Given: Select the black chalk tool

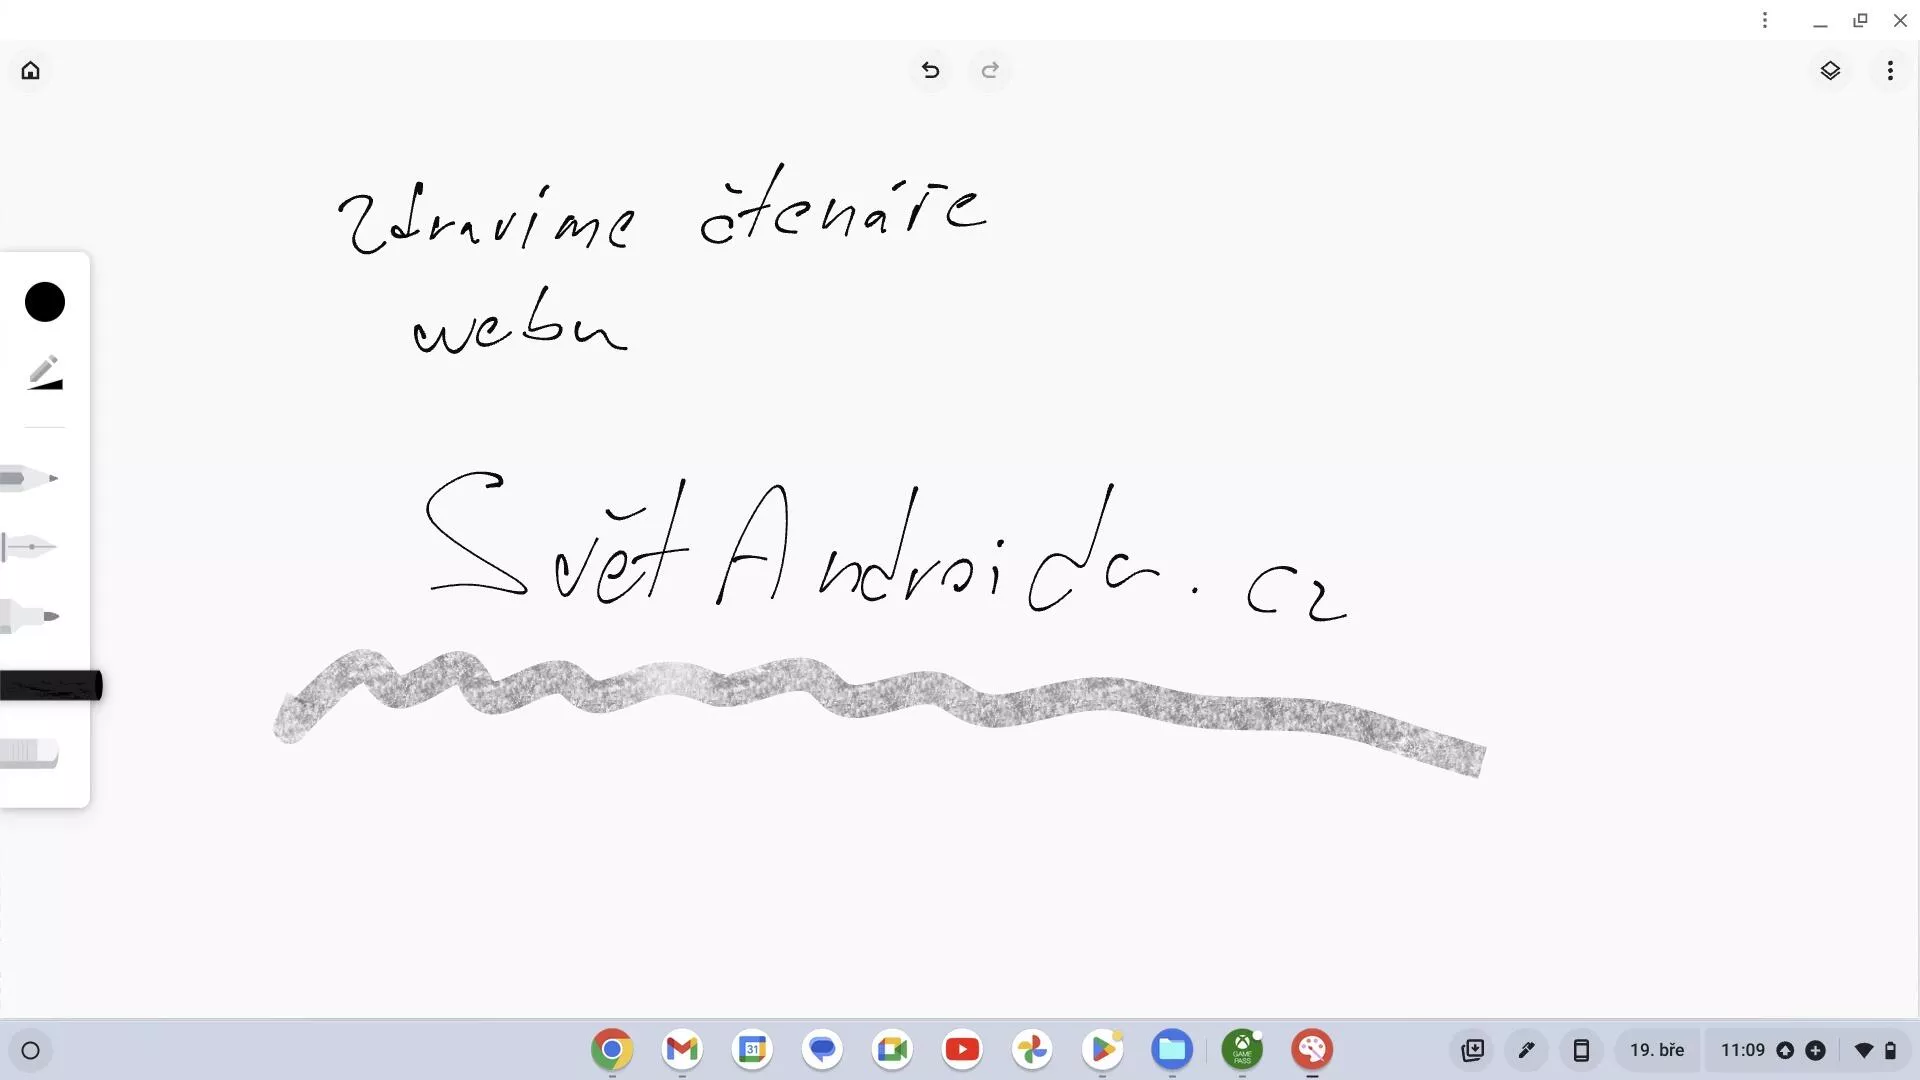Looking at the screenshot, I should [x=51, y=686].
